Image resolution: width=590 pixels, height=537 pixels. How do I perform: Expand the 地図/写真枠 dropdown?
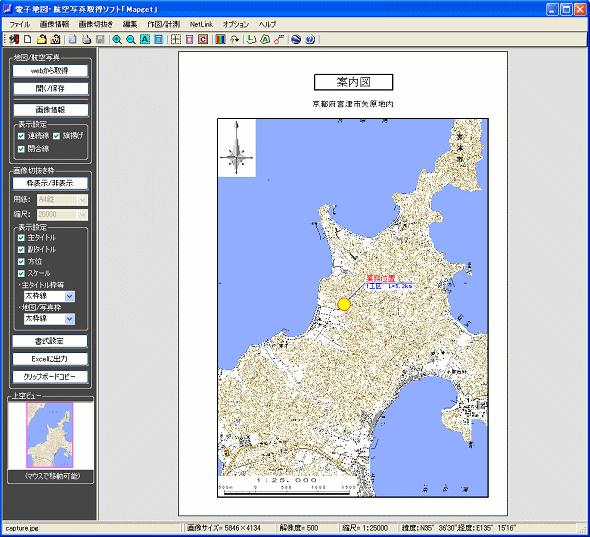click(70, 319)
